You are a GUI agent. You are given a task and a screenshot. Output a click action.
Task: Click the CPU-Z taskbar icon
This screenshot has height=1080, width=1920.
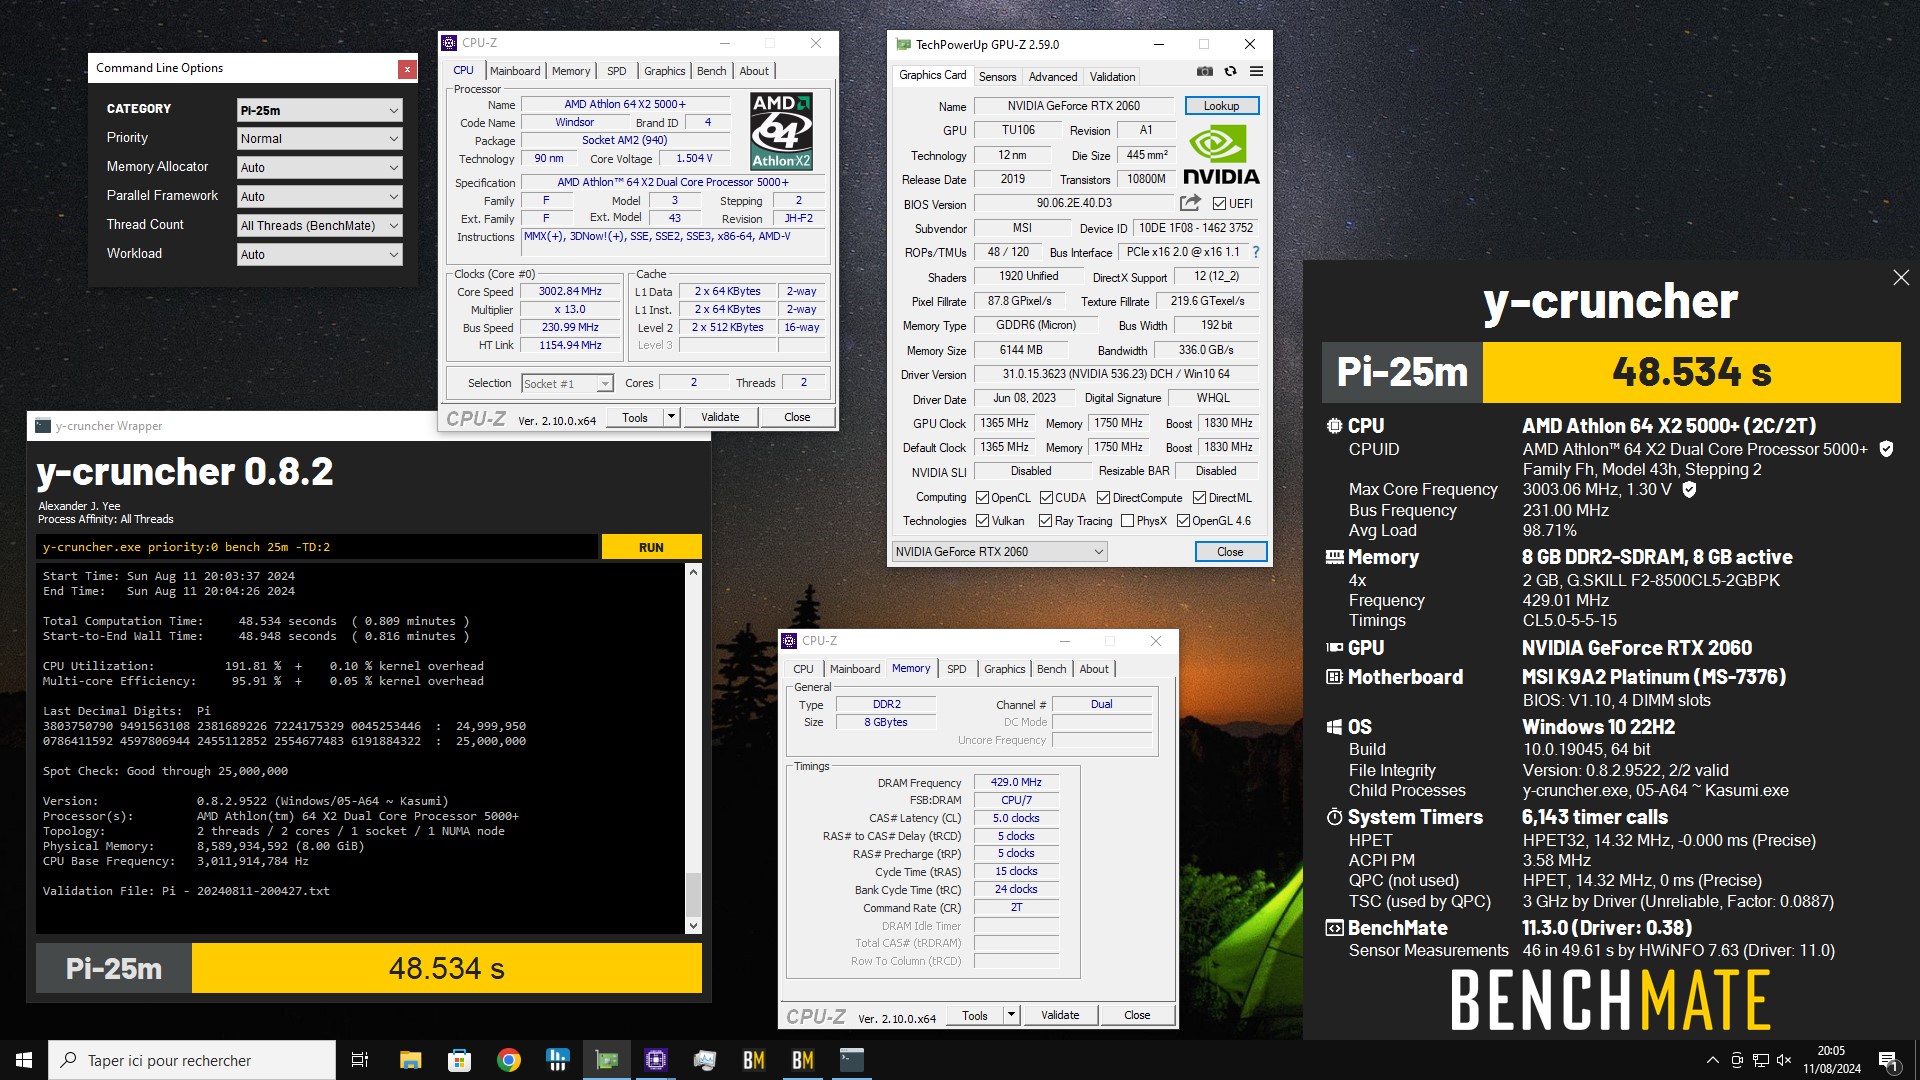point(655,1060)
